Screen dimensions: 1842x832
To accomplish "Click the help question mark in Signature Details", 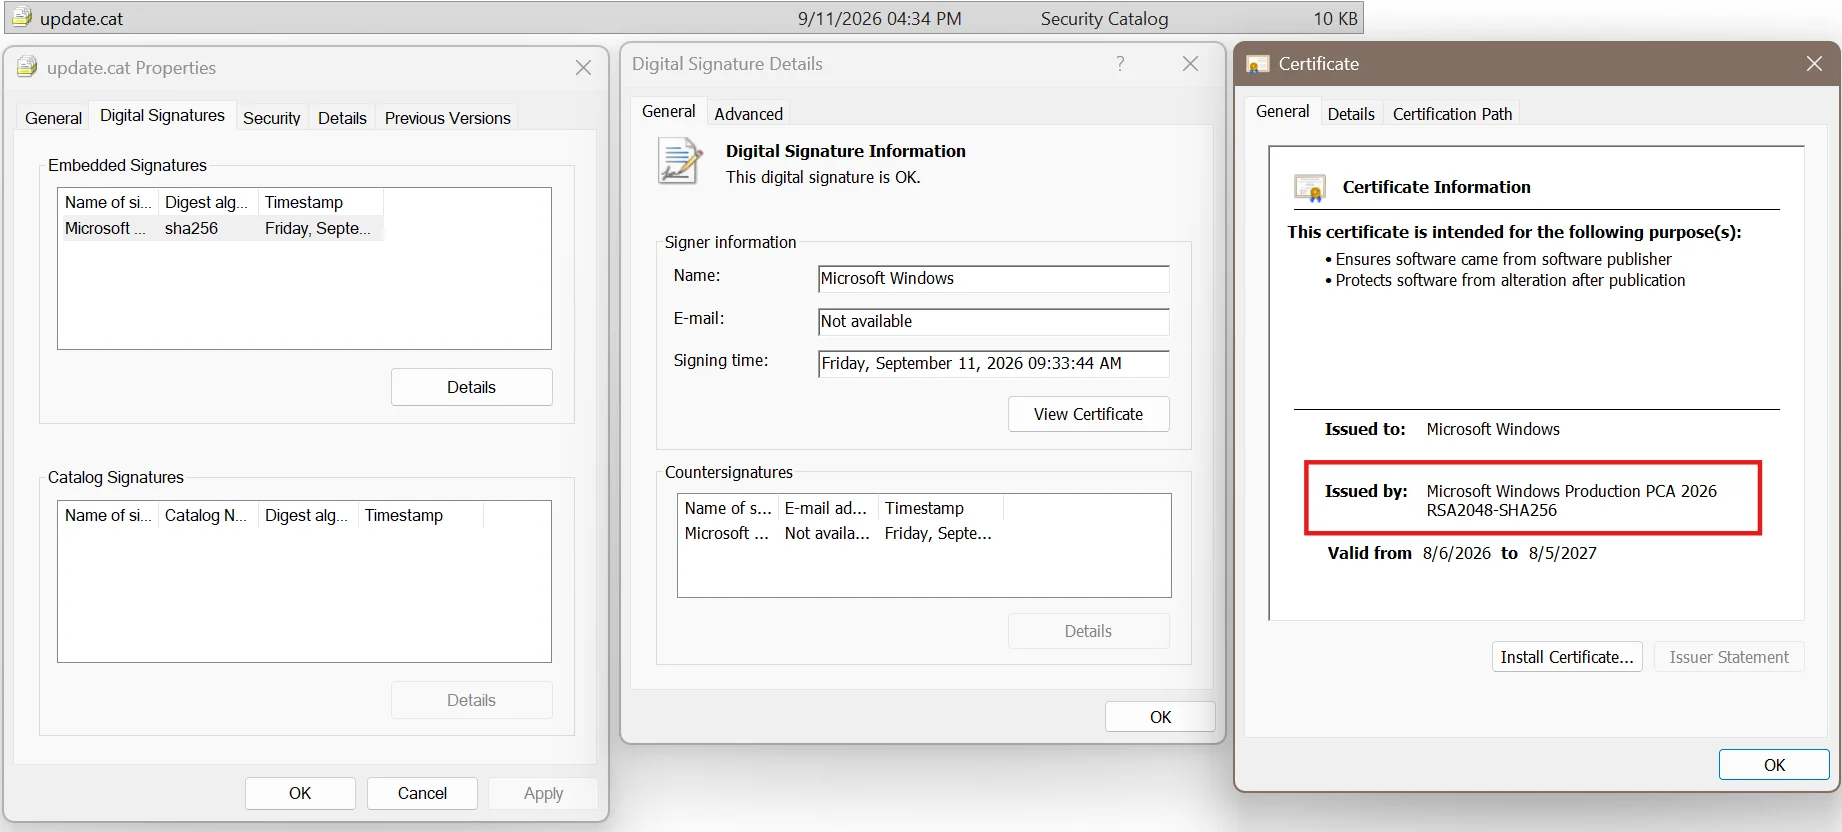I will coord(1120,64).
